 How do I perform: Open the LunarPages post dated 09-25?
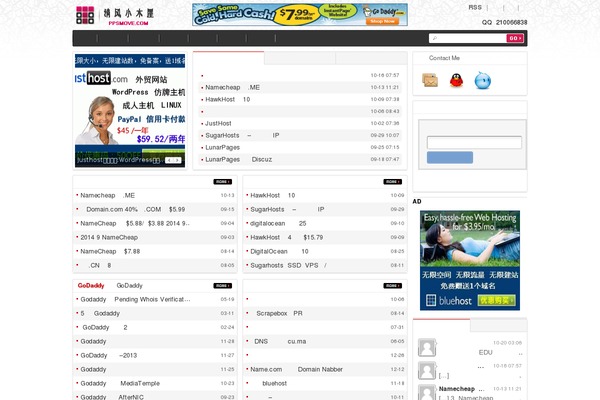coord(222,147)
